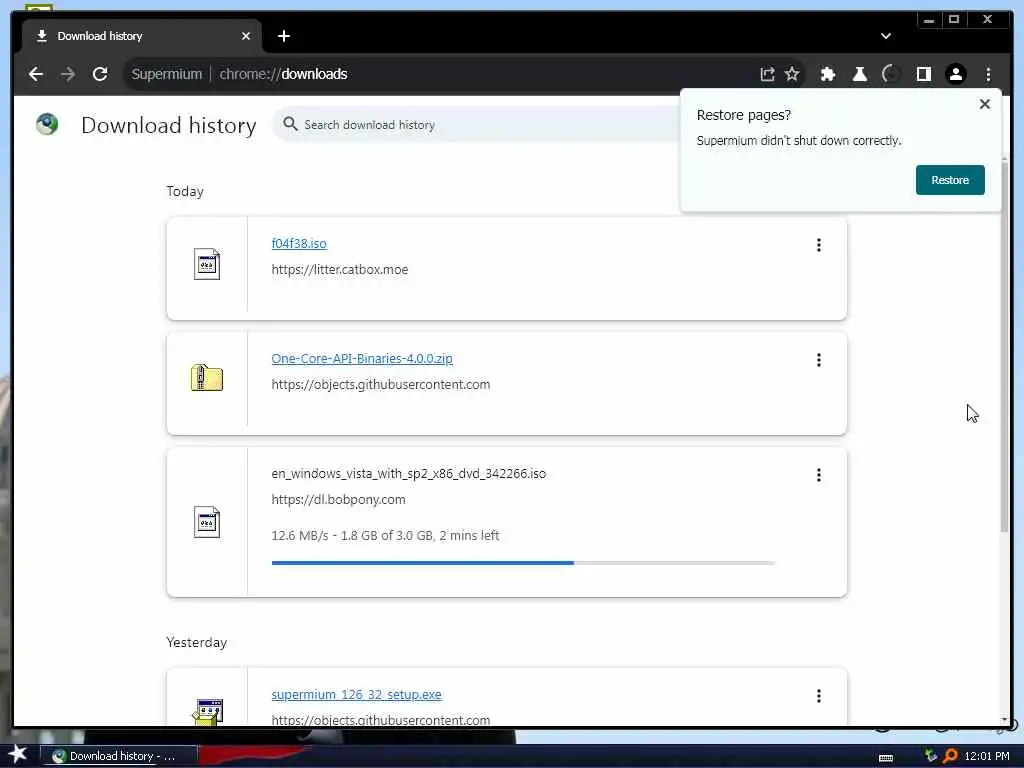Click the forward navigation arrow
1024x768 pixels.
[68, 74]
